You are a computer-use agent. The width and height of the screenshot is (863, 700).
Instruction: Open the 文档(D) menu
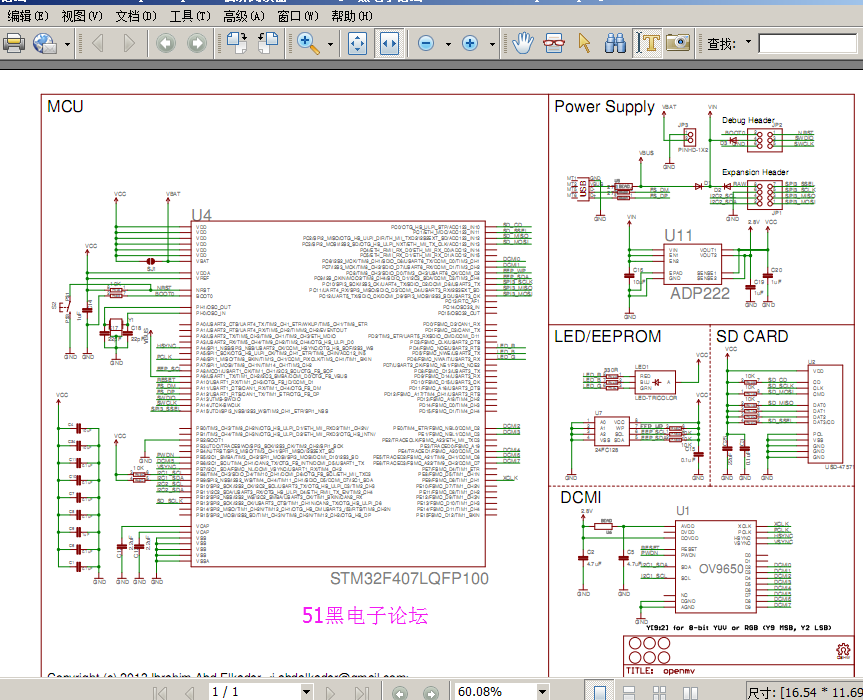tap(135, 16)
